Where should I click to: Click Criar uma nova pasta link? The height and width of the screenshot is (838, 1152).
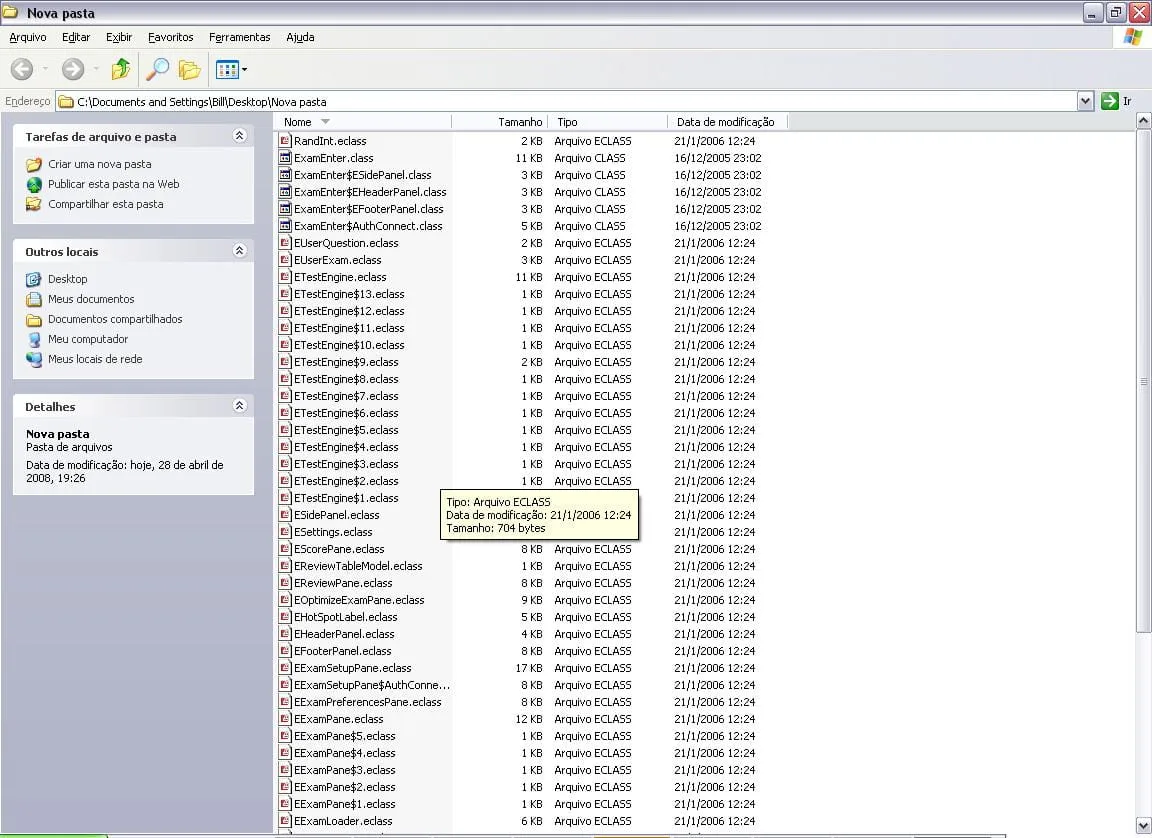(x=100, y=164)
